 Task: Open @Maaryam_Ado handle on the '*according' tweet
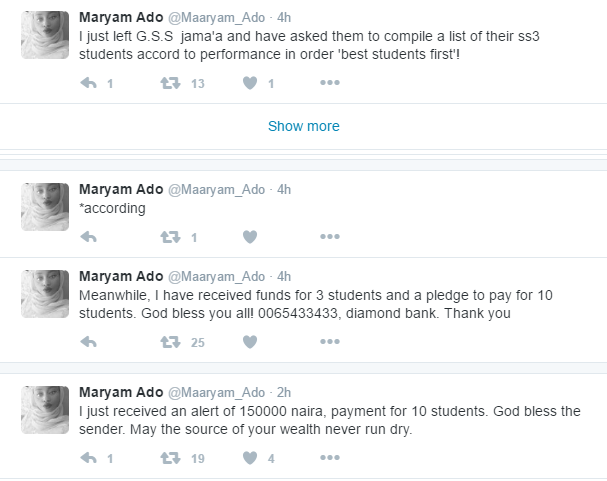click(216, 190)
